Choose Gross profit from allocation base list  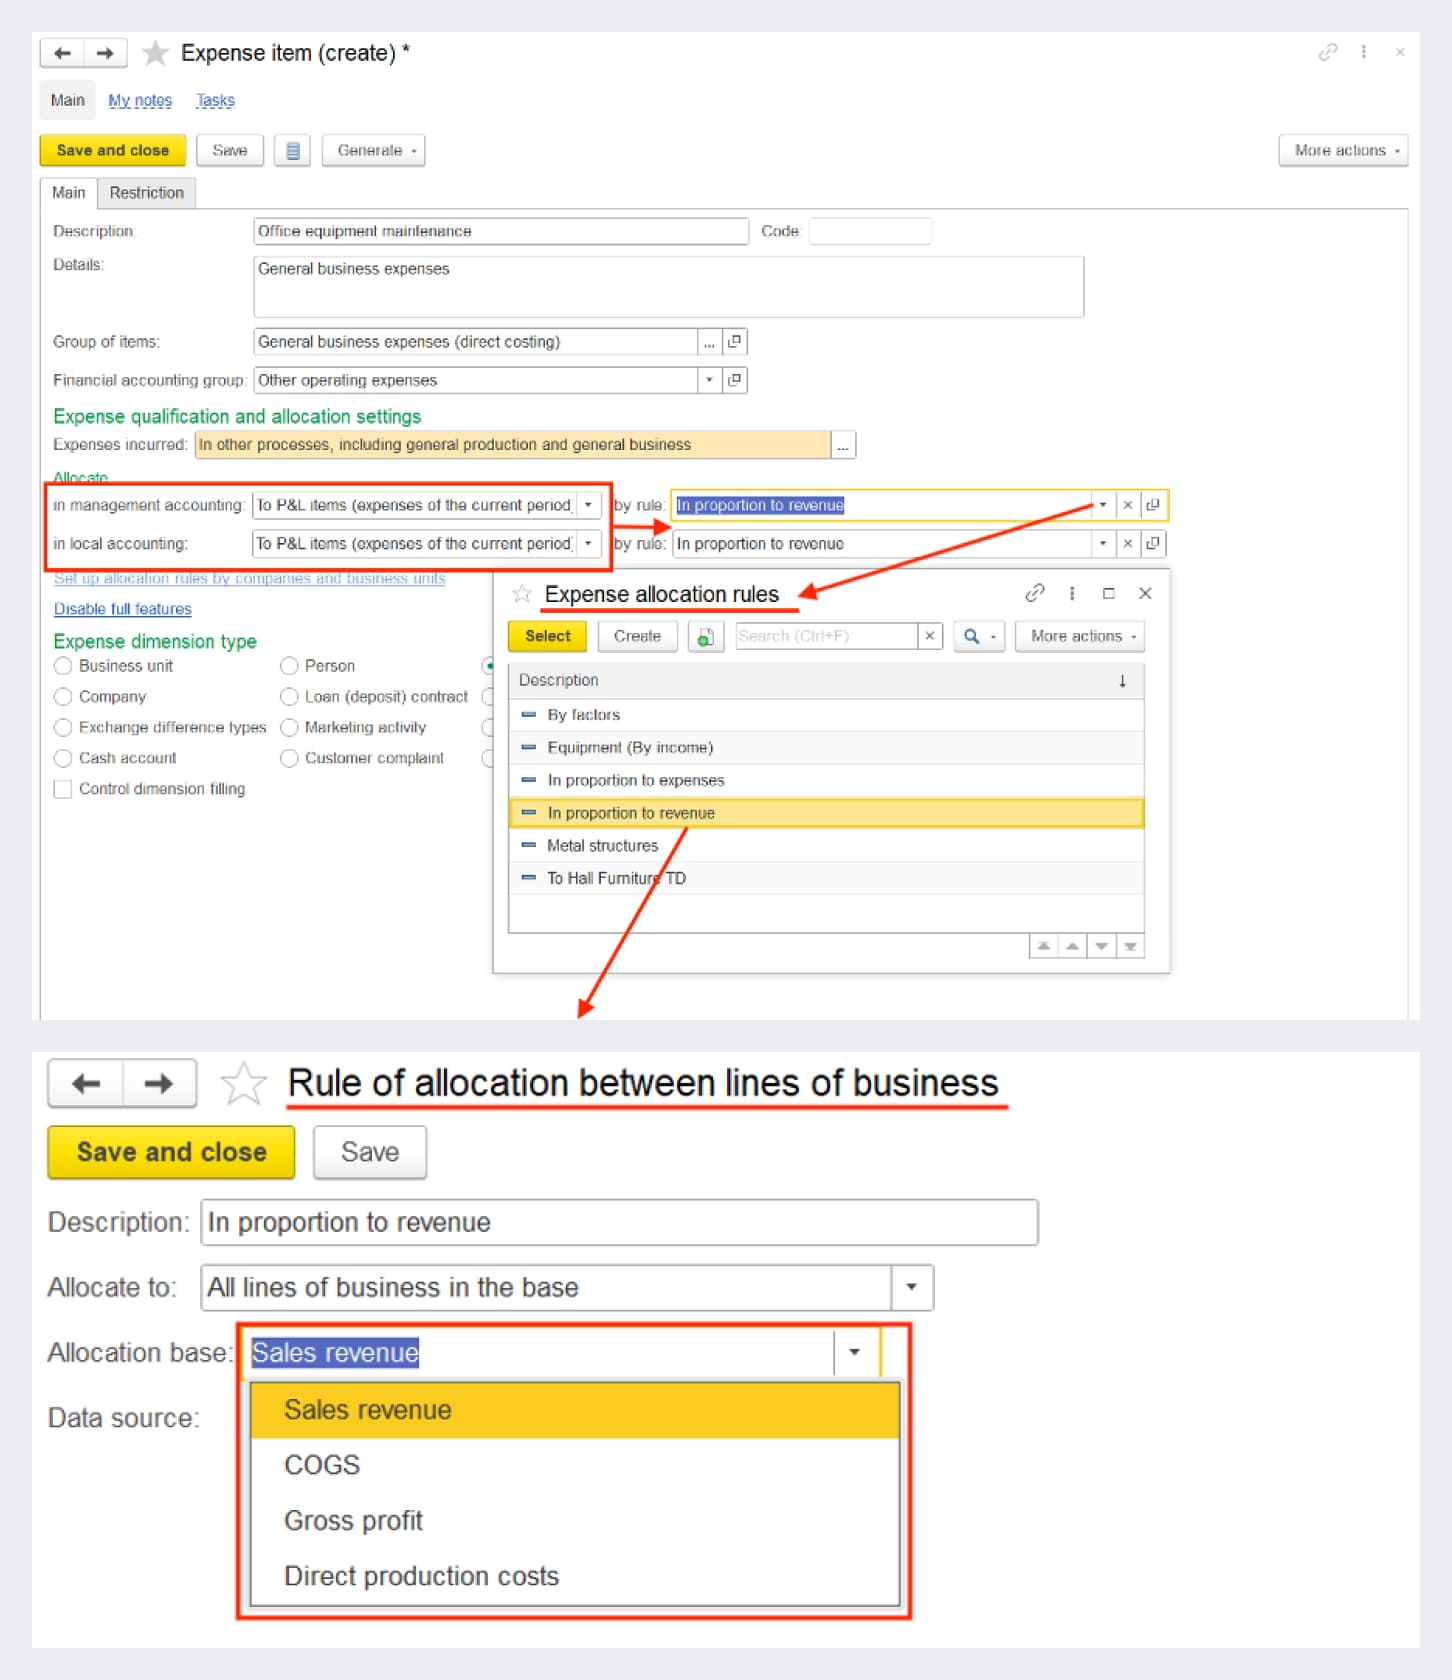click(x=353, y=1520)
